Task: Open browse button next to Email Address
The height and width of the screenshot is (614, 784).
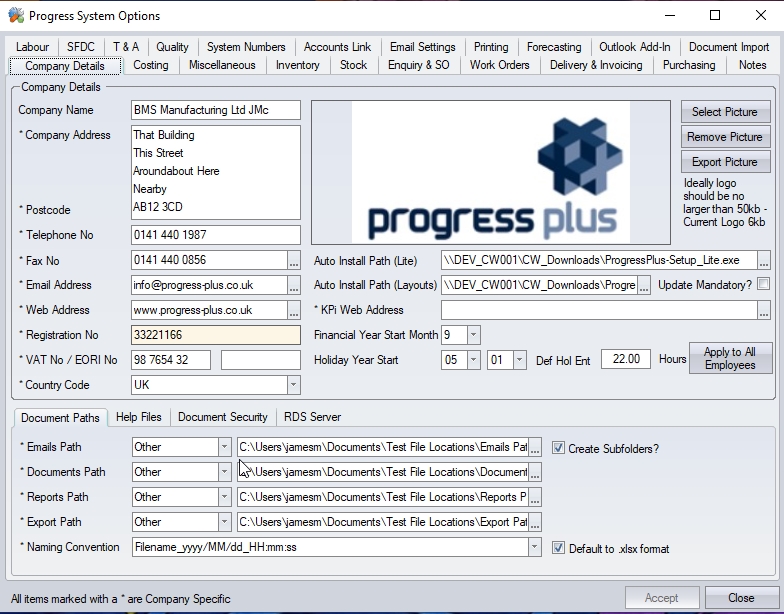Action: [x=294, y=285]
